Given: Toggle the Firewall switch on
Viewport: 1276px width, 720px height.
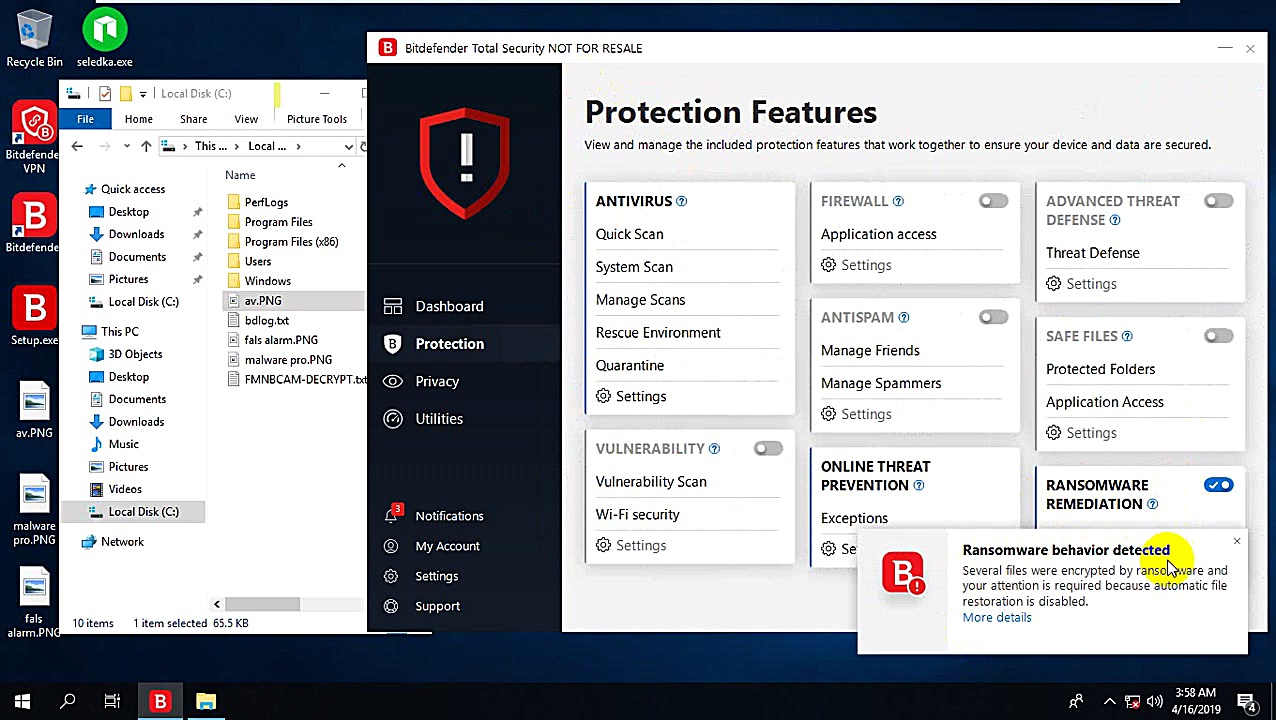Looking at the screenshot, I should click(x=993, y=201).
